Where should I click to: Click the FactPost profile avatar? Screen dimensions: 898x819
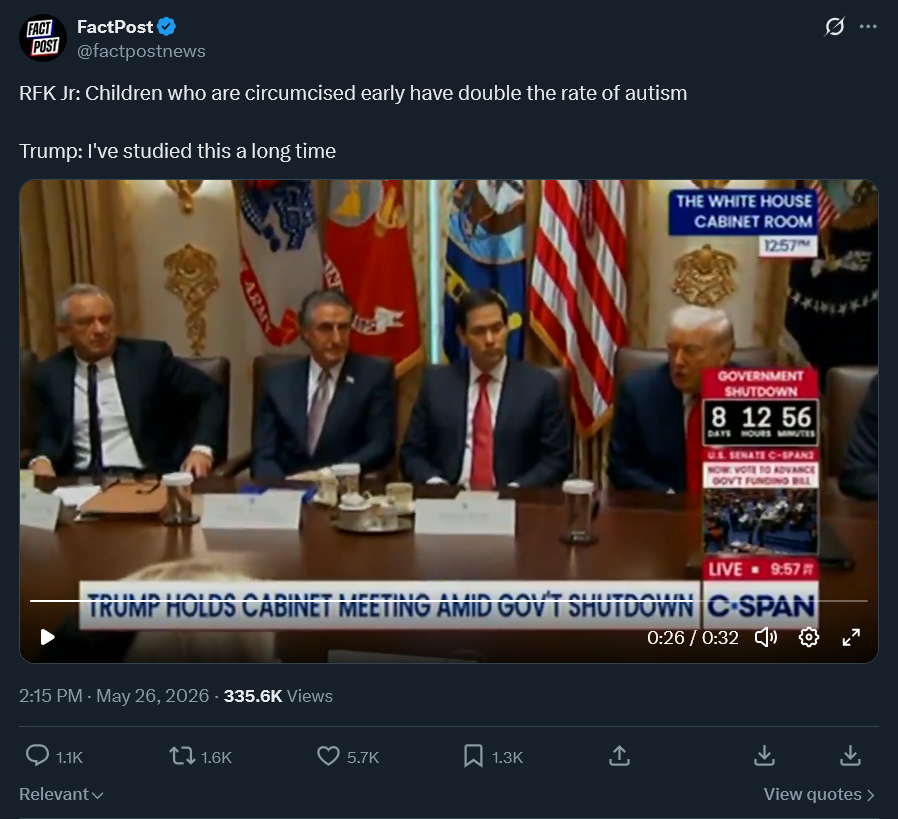pyautogui.click(x=43, y=38)
